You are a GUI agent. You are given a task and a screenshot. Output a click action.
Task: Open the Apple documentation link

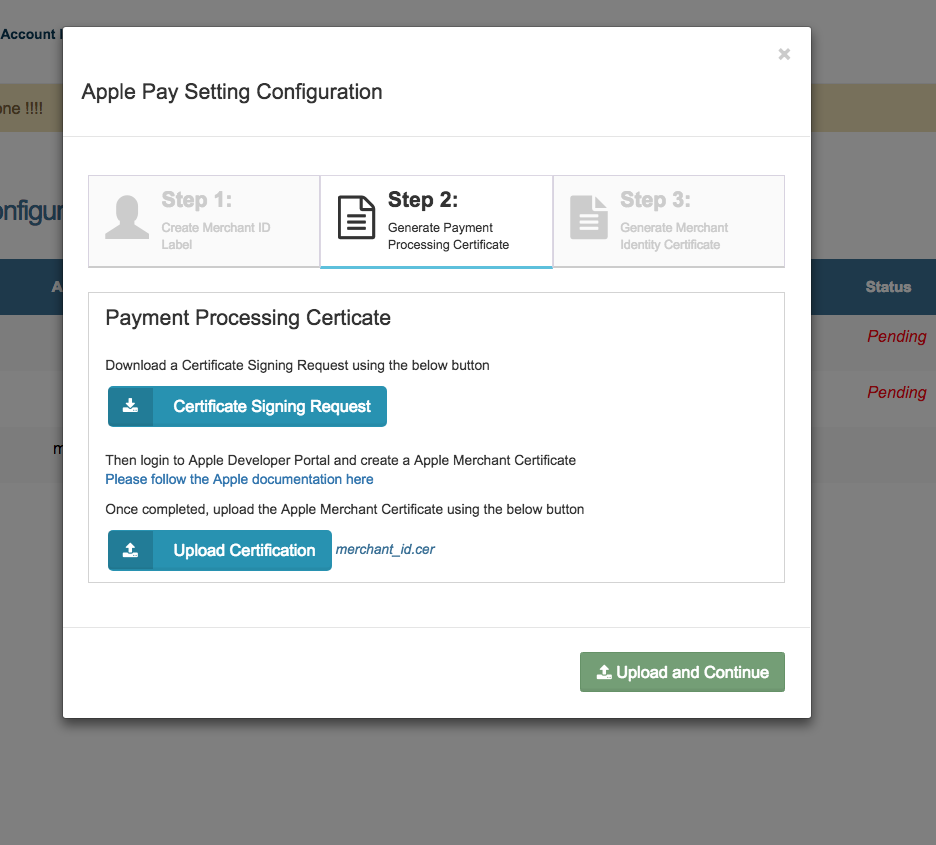point(239,479)
